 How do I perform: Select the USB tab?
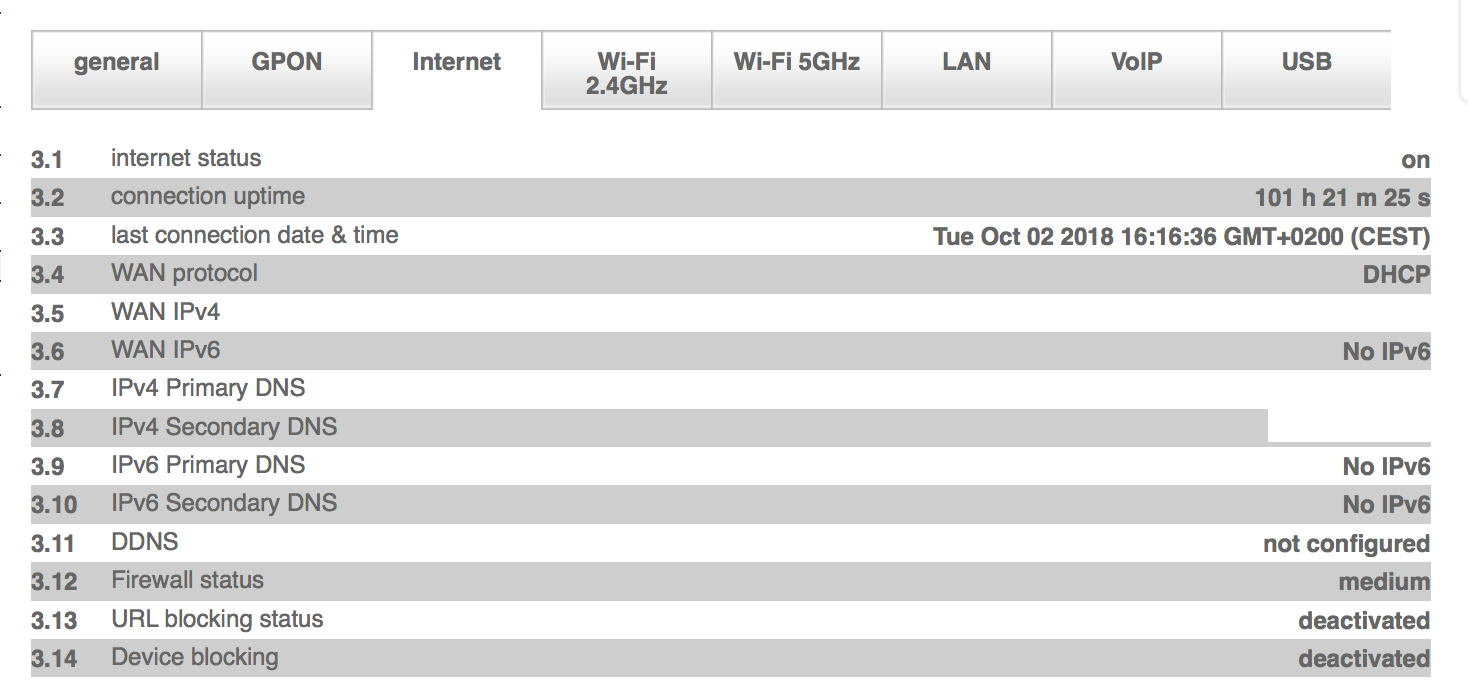pos(1306,63)
